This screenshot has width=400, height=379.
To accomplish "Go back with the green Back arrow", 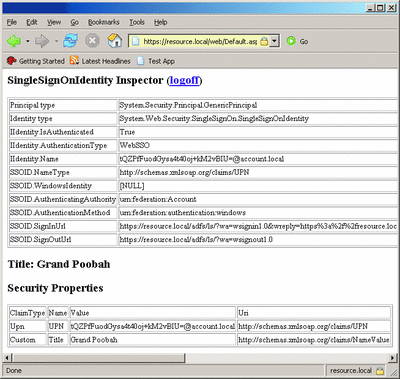I will [14, 41].
